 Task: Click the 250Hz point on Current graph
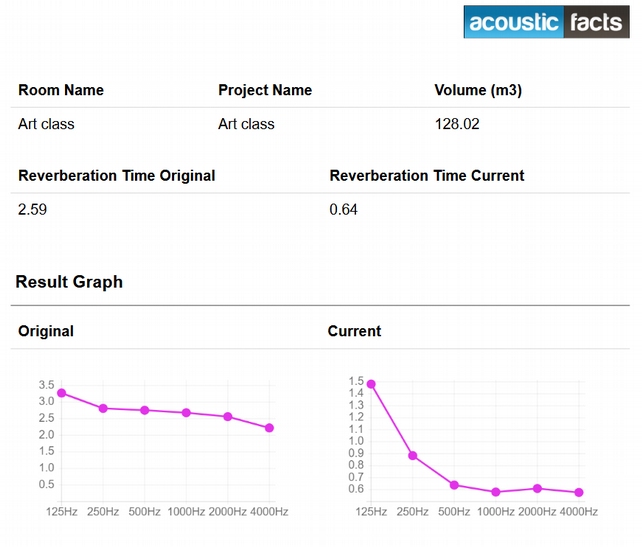point(413,456)
